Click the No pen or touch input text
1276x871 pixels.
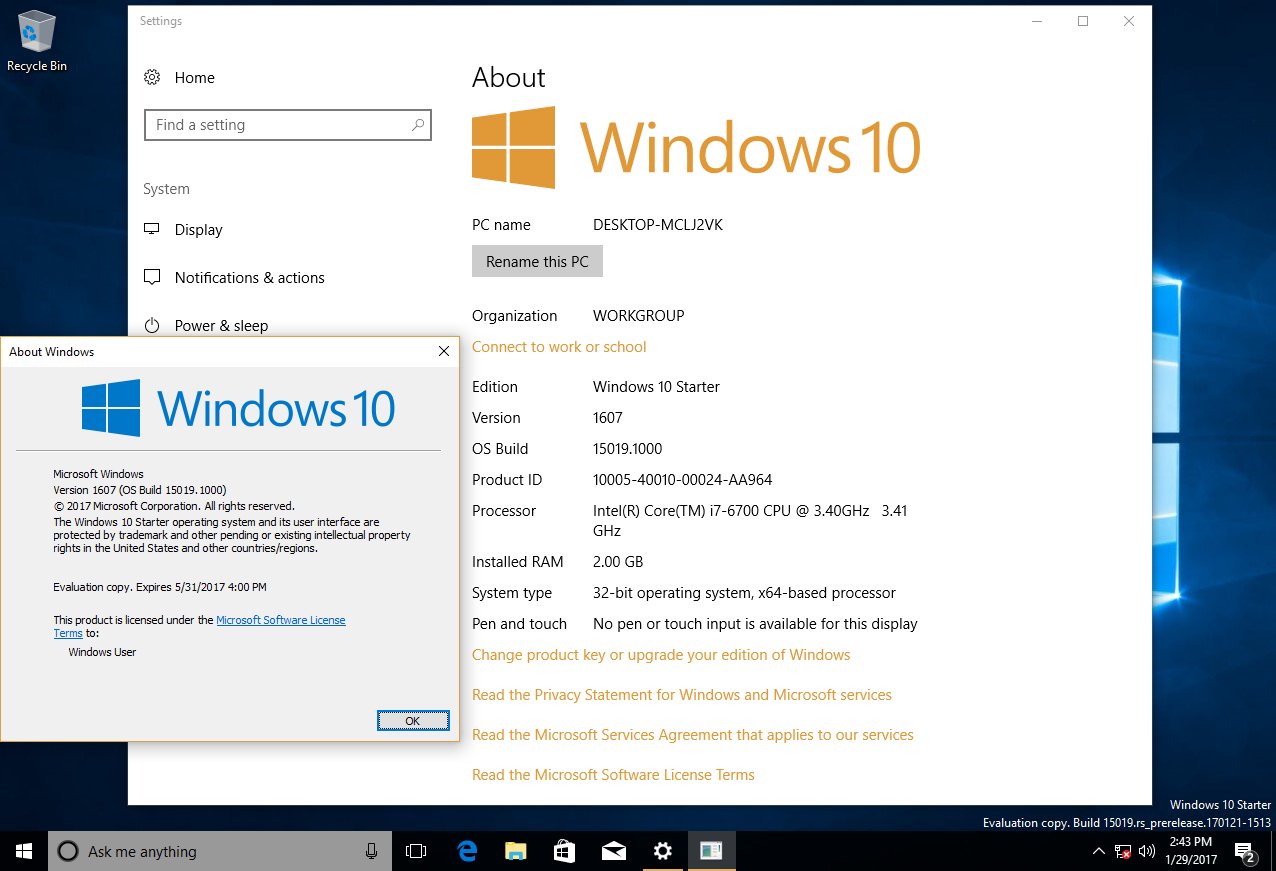pyautogui.click(x=755, y=623)
